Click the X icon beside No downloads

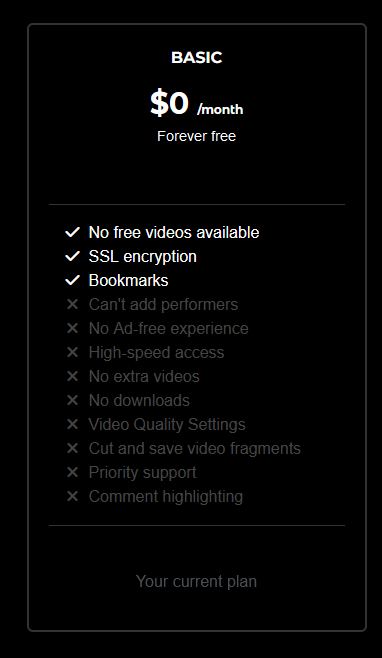coord(73,400)
